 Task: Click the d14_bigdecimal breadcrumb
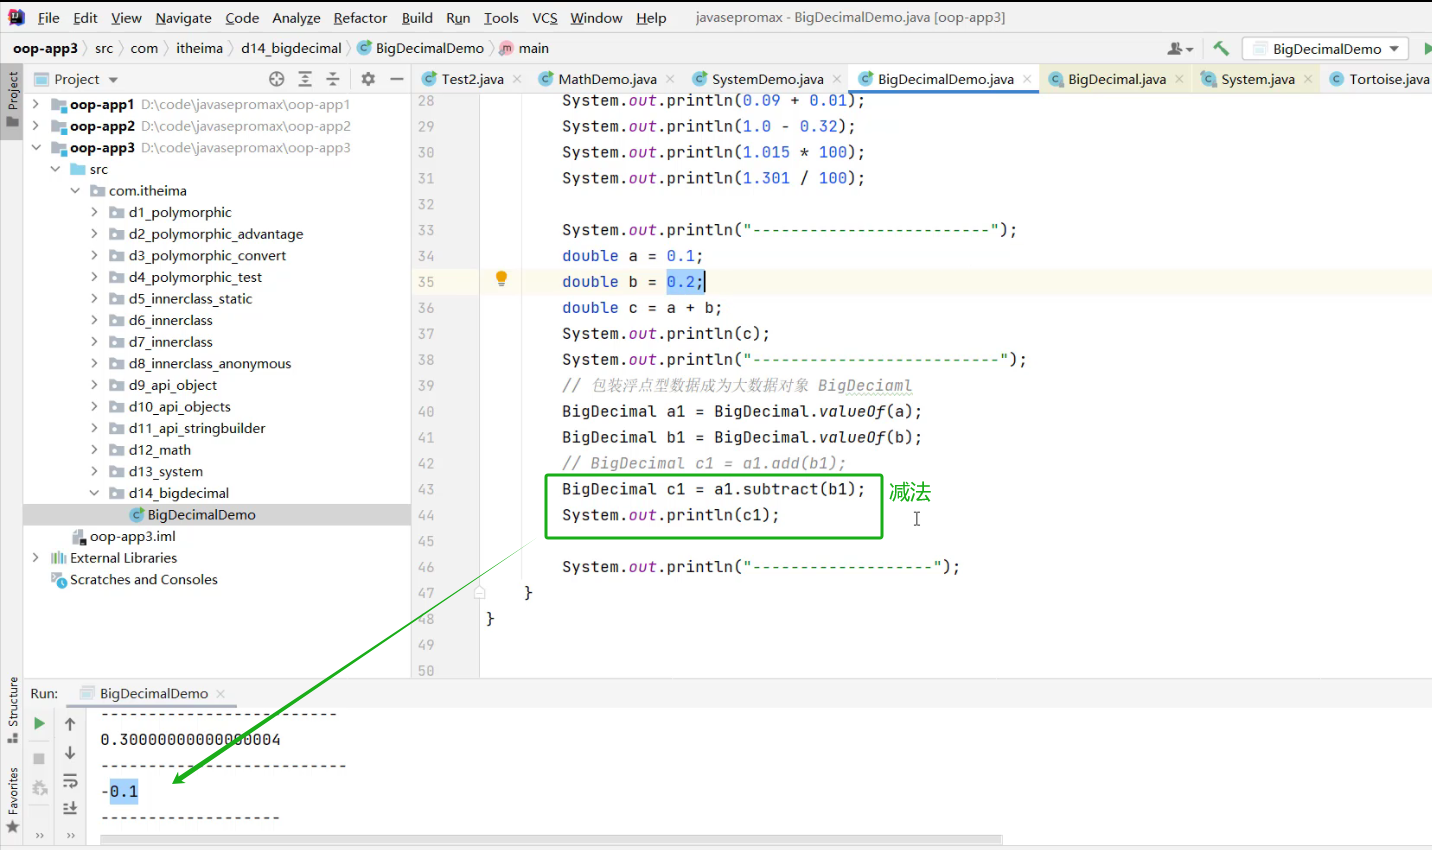point(291,48)
